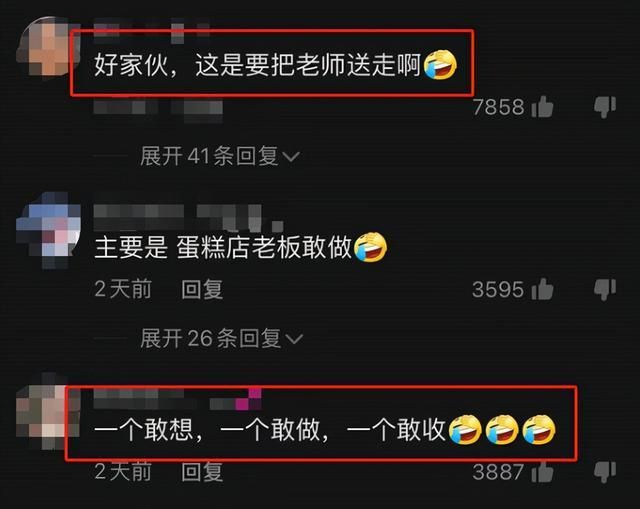The height and width of the screenshot is (509, 640).
Task: Like the comment with 3887 likes
Action: point(542,472)
